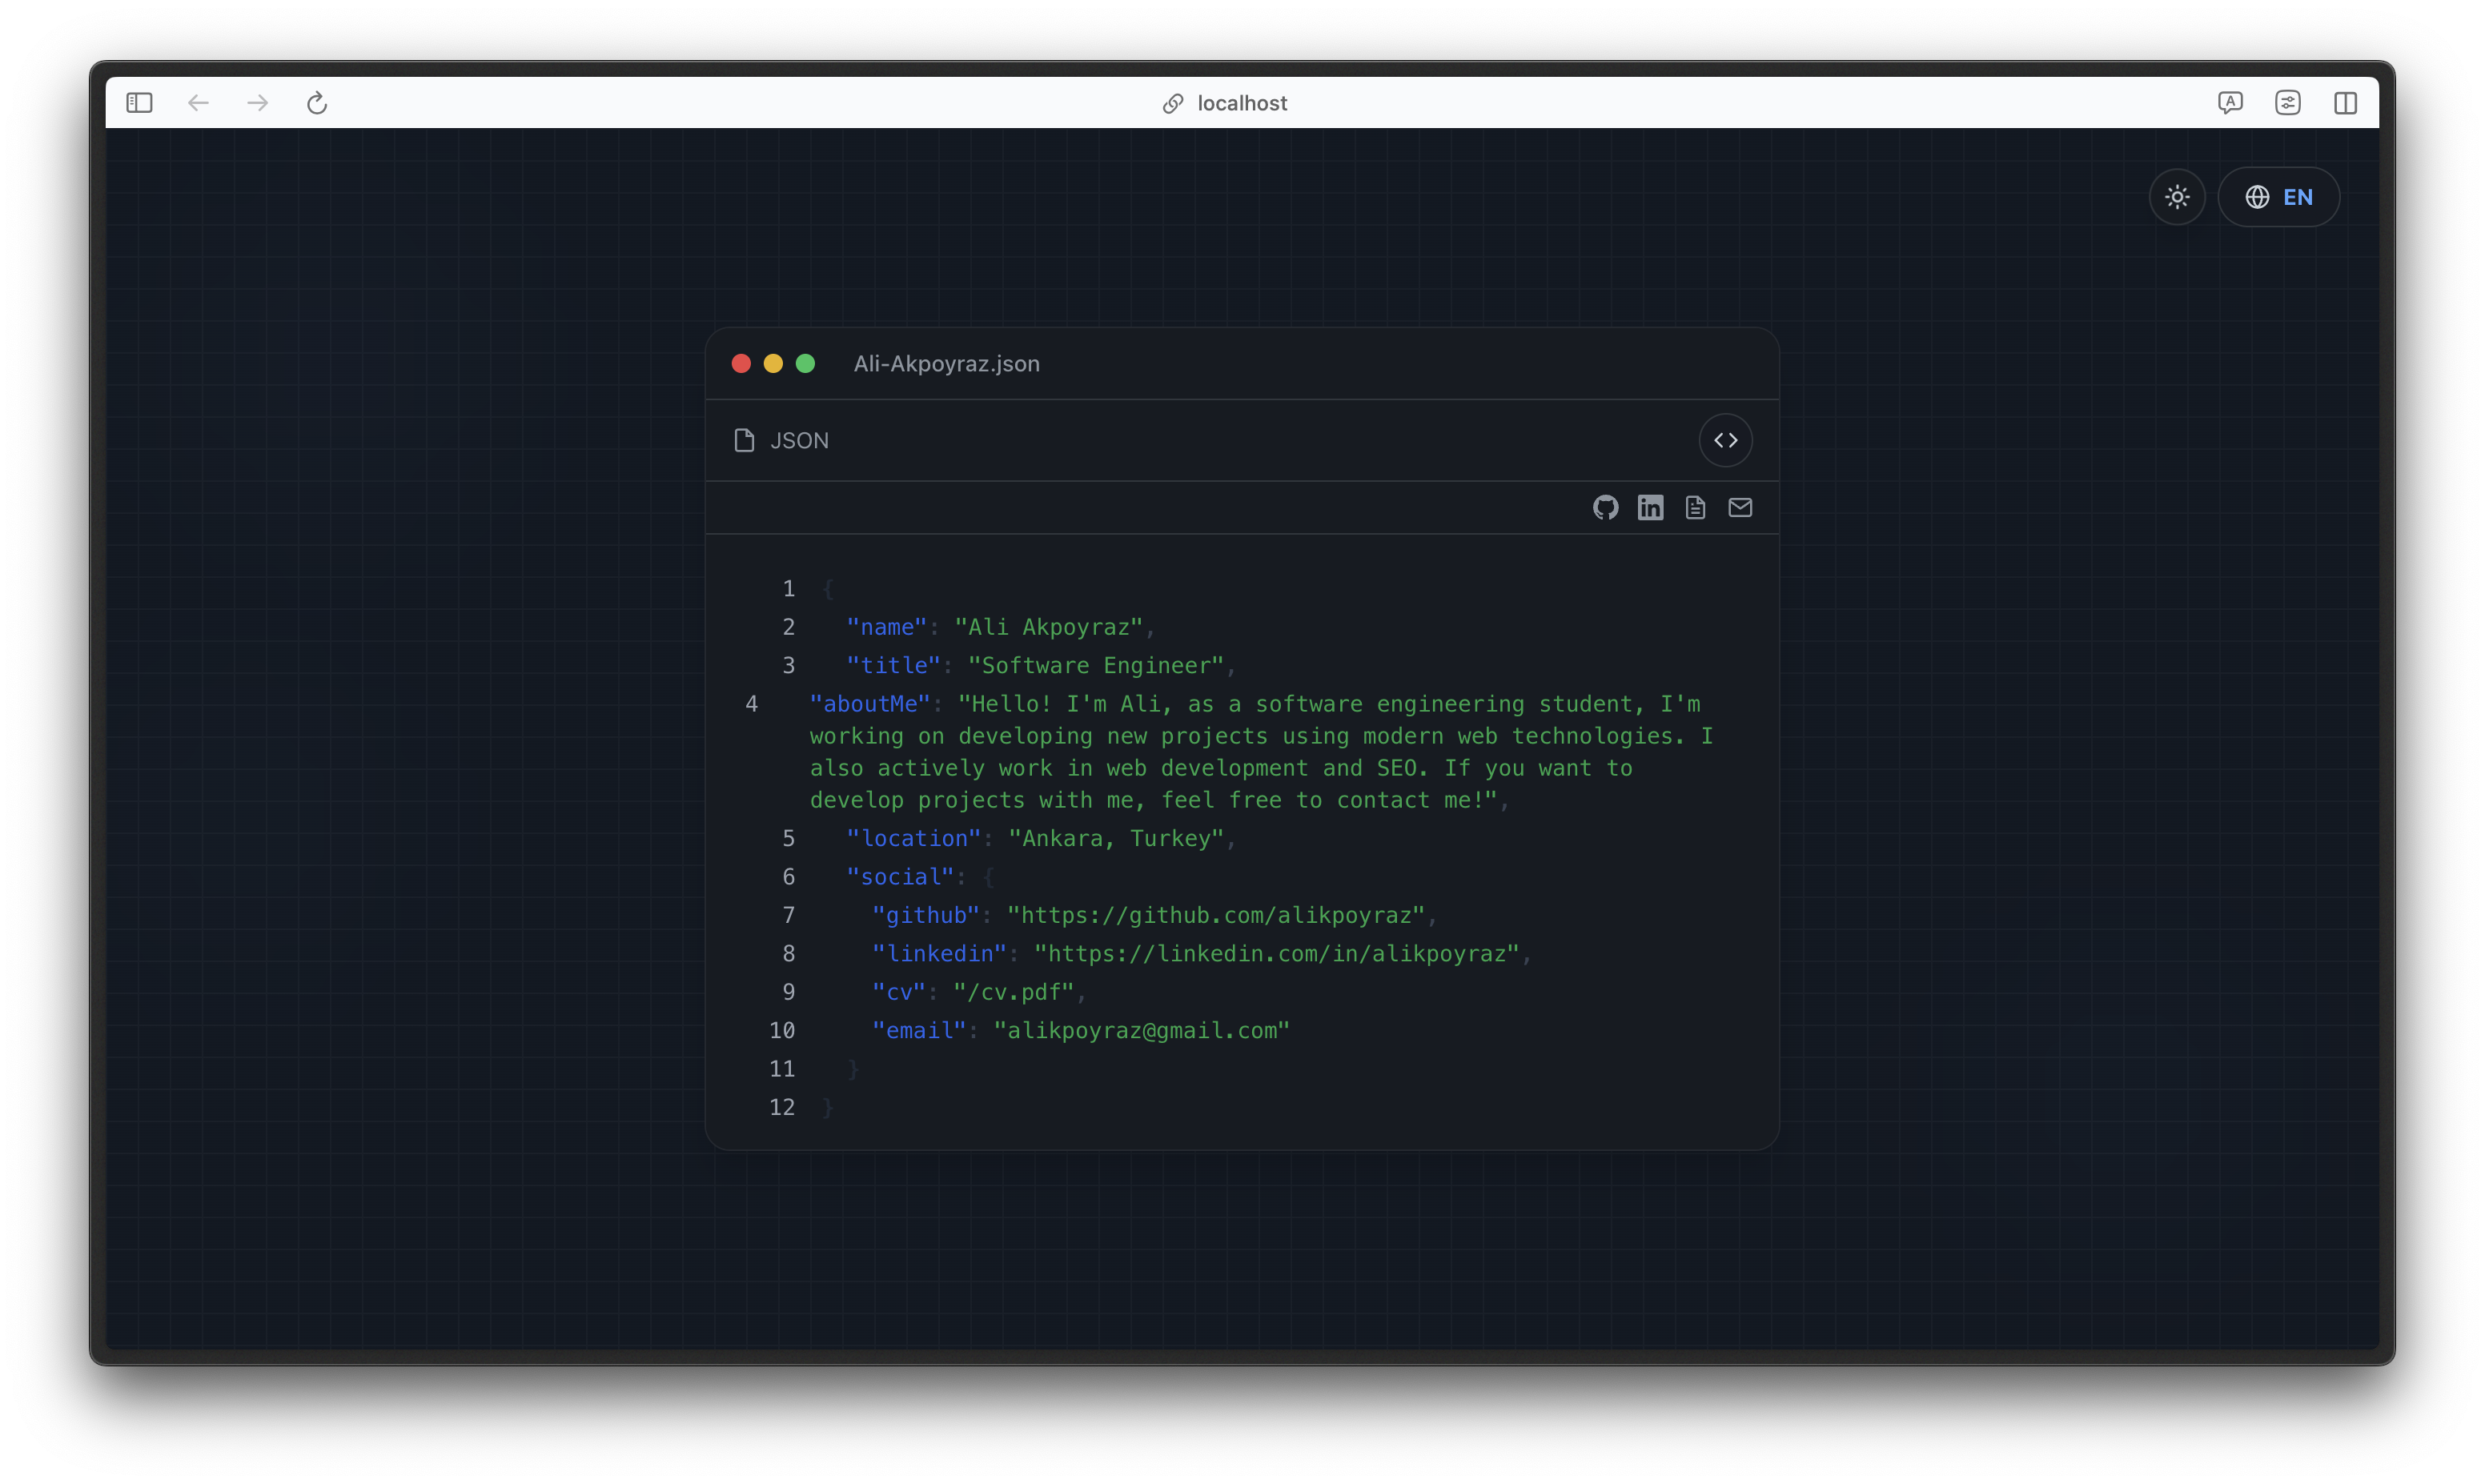Image resolution: width=2485 pixels, height=1484 pixels.
Task: Expand the back navigation arrow
Action: pos(198,103)
